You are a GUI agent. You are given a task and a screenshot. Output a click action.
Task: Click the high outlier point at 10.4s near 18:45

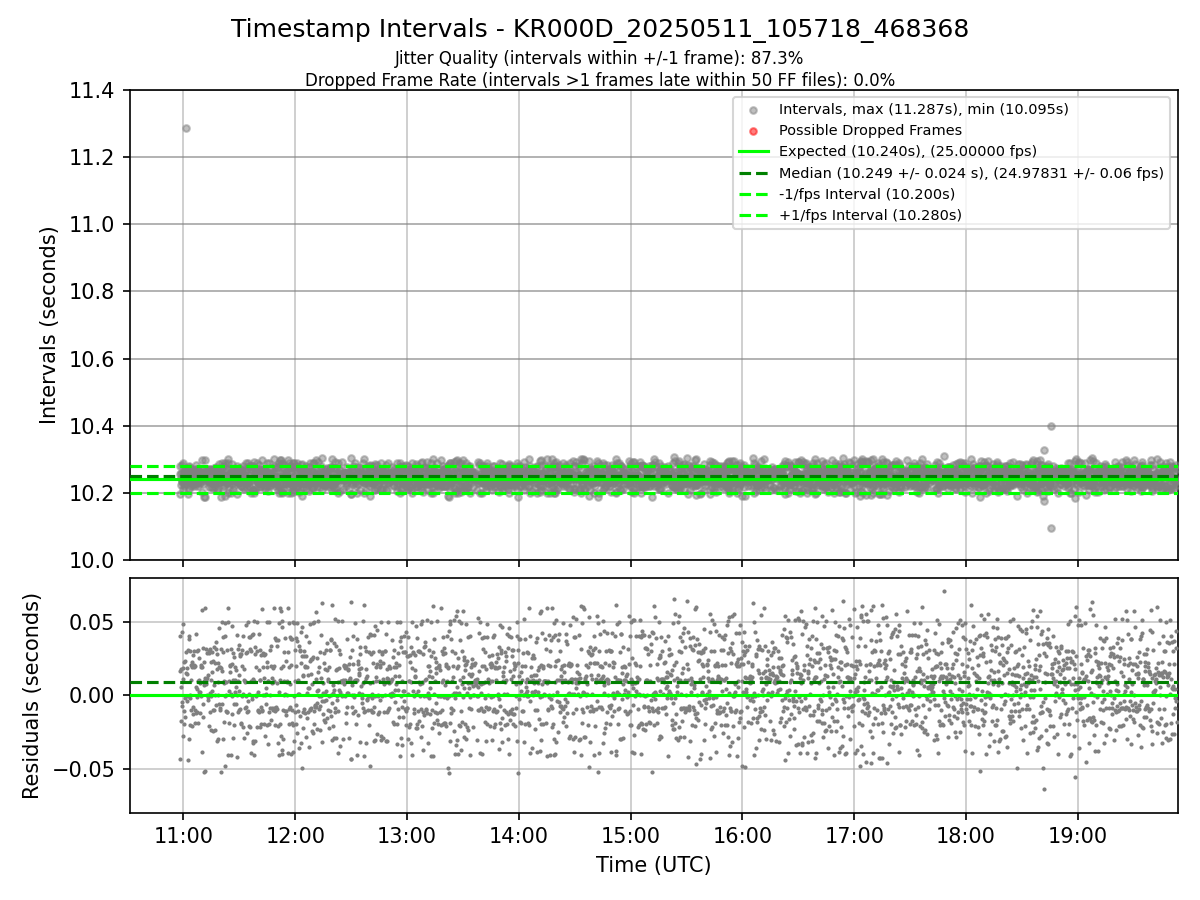tap(1051, 426)
